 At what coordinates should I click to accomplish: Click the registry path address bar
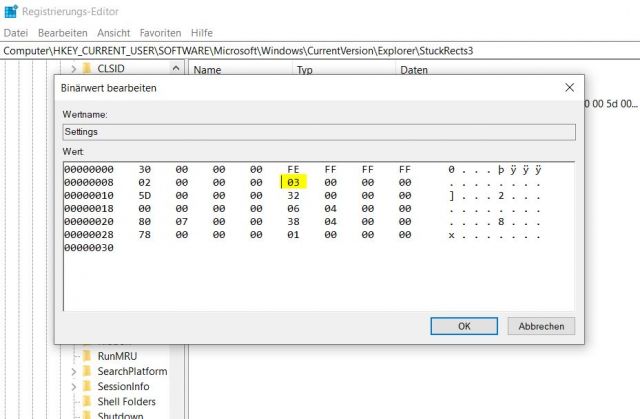(x=320, y=51)
